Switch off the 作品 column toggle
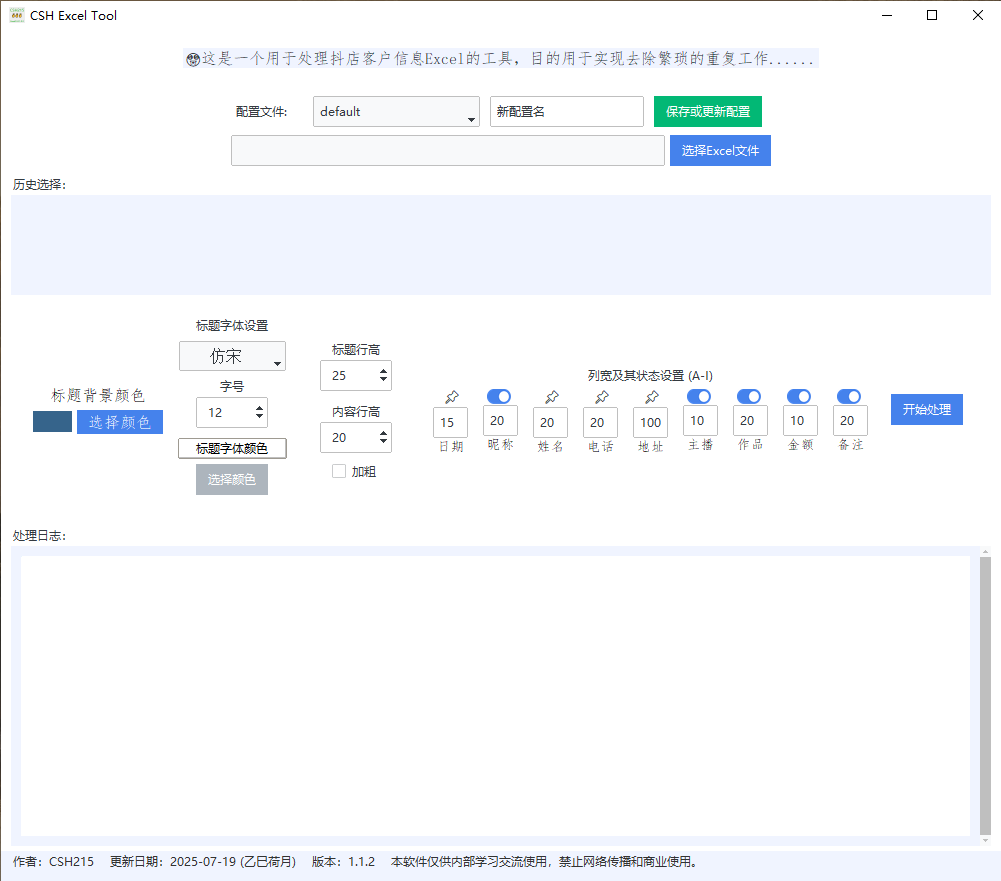 coord(749,396)
